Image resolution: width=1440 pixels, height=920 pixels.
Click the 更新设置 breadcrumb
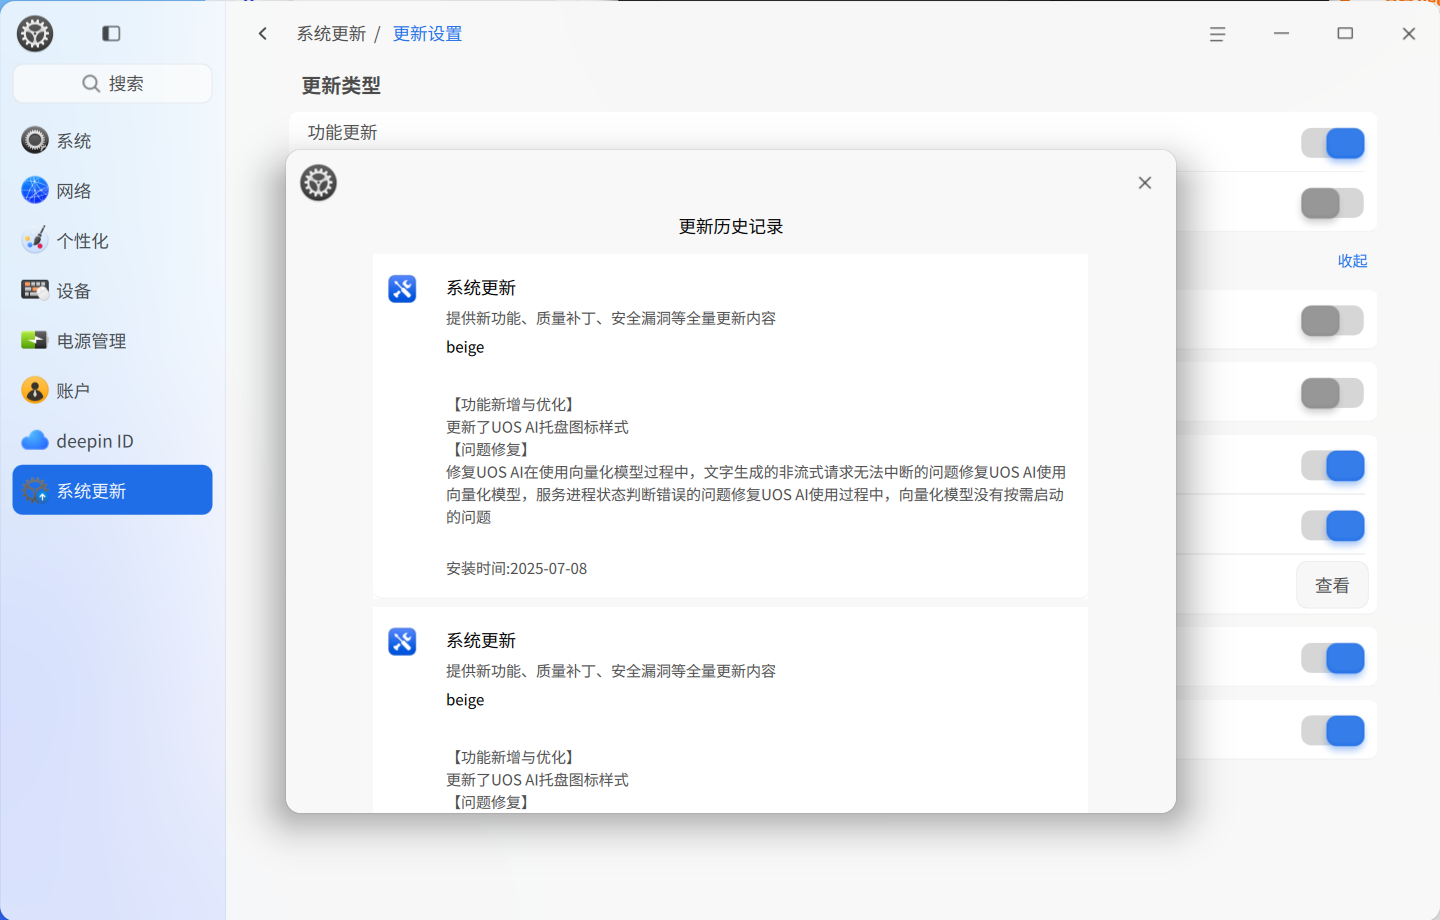427,34
